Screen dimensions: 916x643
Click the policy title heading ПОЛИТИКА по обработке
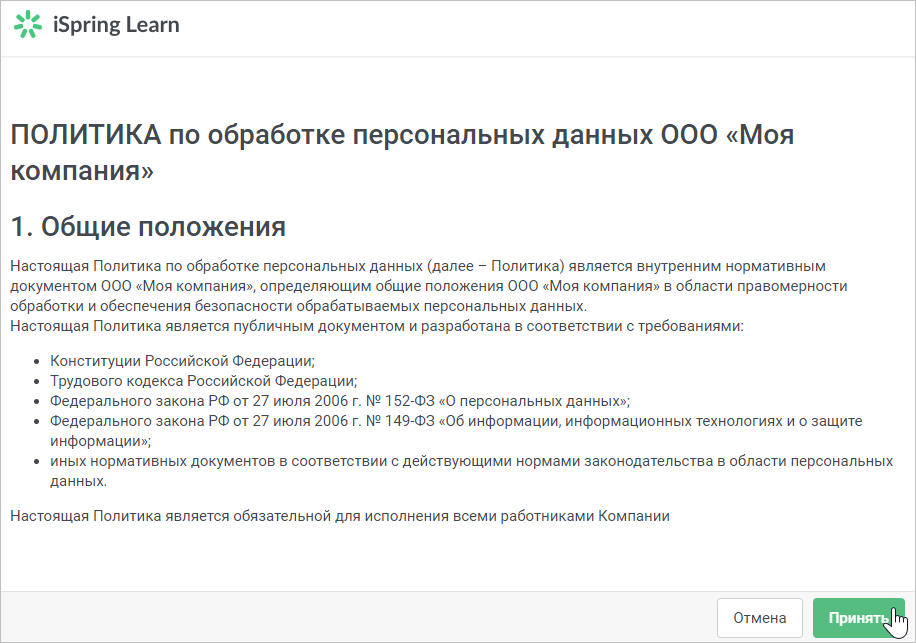click(402, 152)
